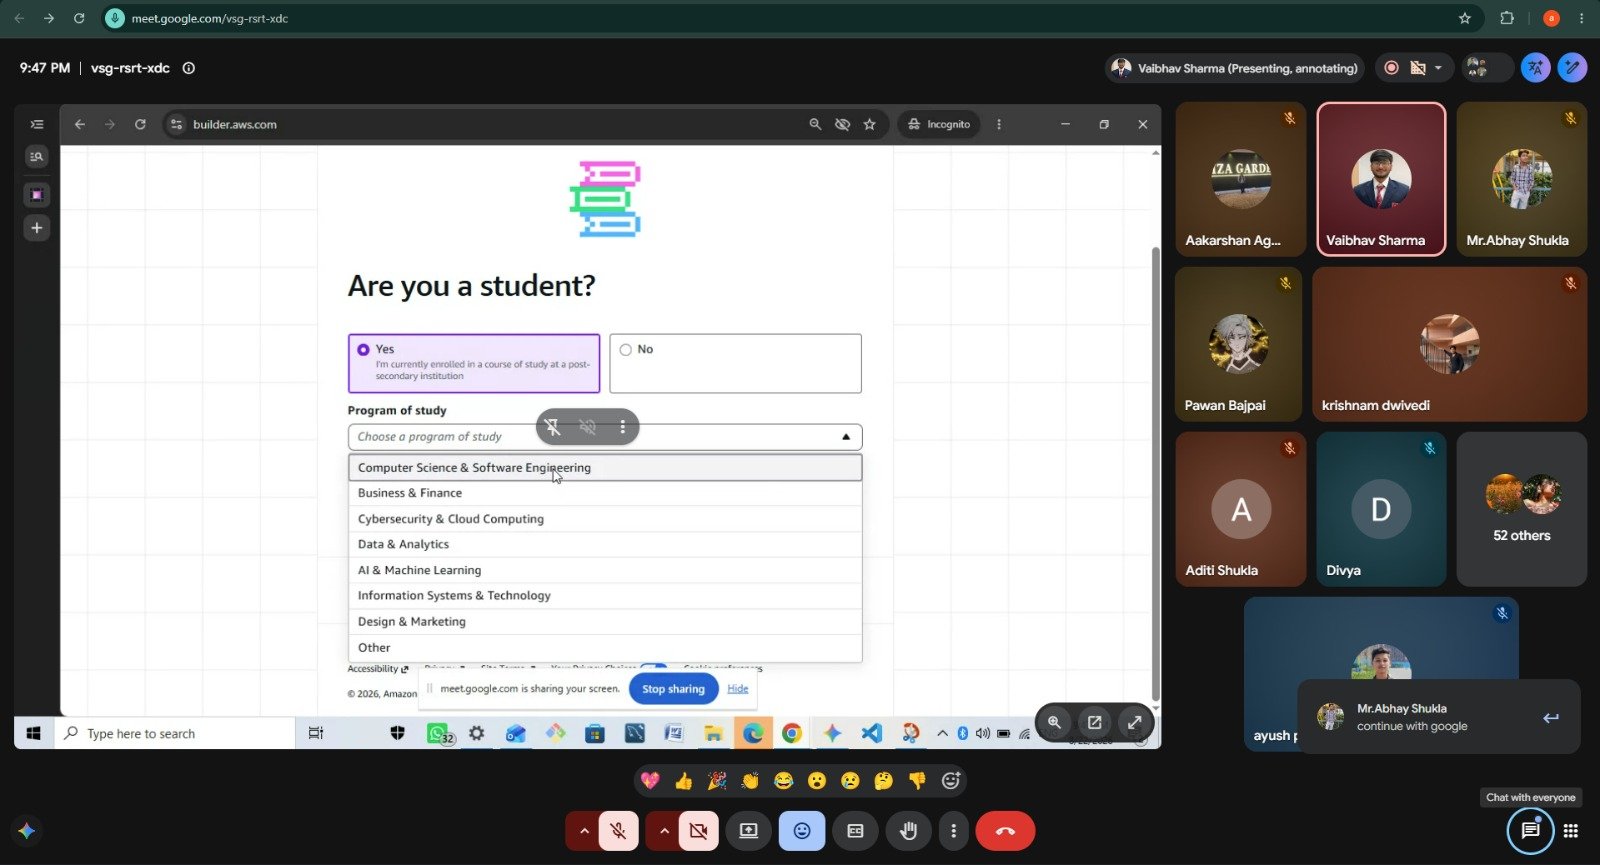
Task: Zoom in on the shared presentation
Action: (x=1054, y=722)
